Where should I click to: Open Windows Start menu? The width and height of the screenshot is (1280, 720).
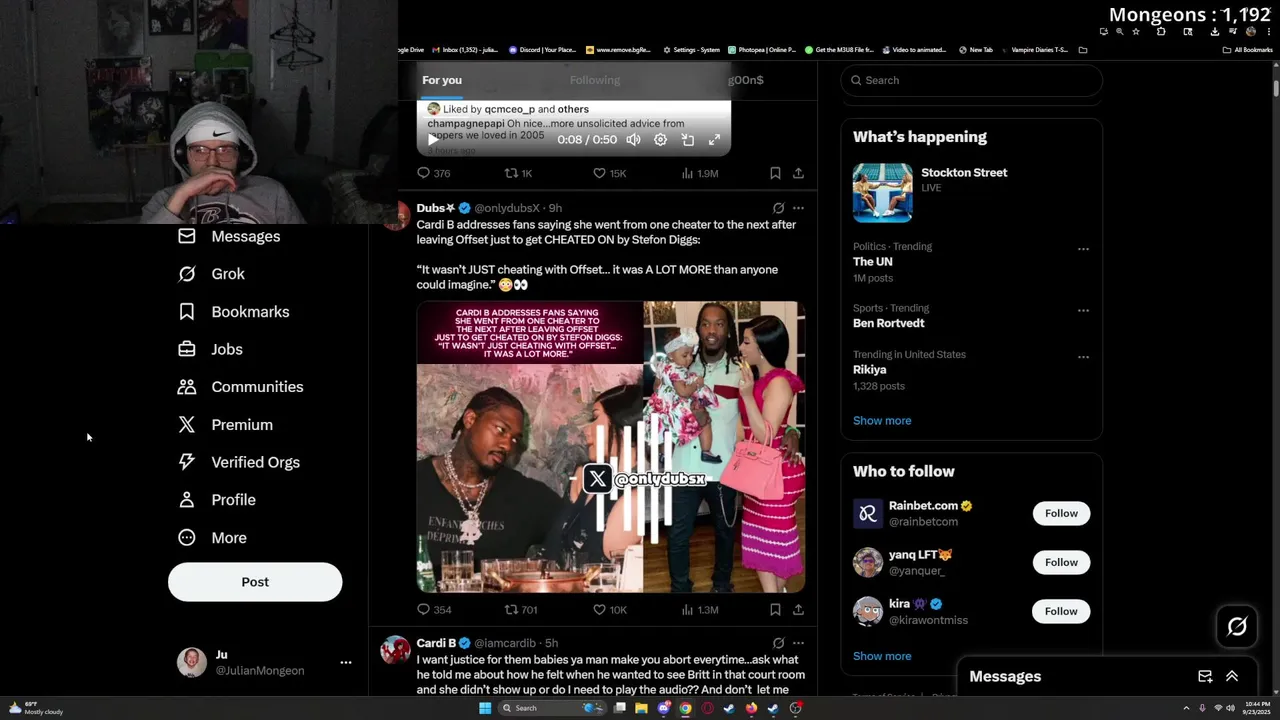pos(485,708)
